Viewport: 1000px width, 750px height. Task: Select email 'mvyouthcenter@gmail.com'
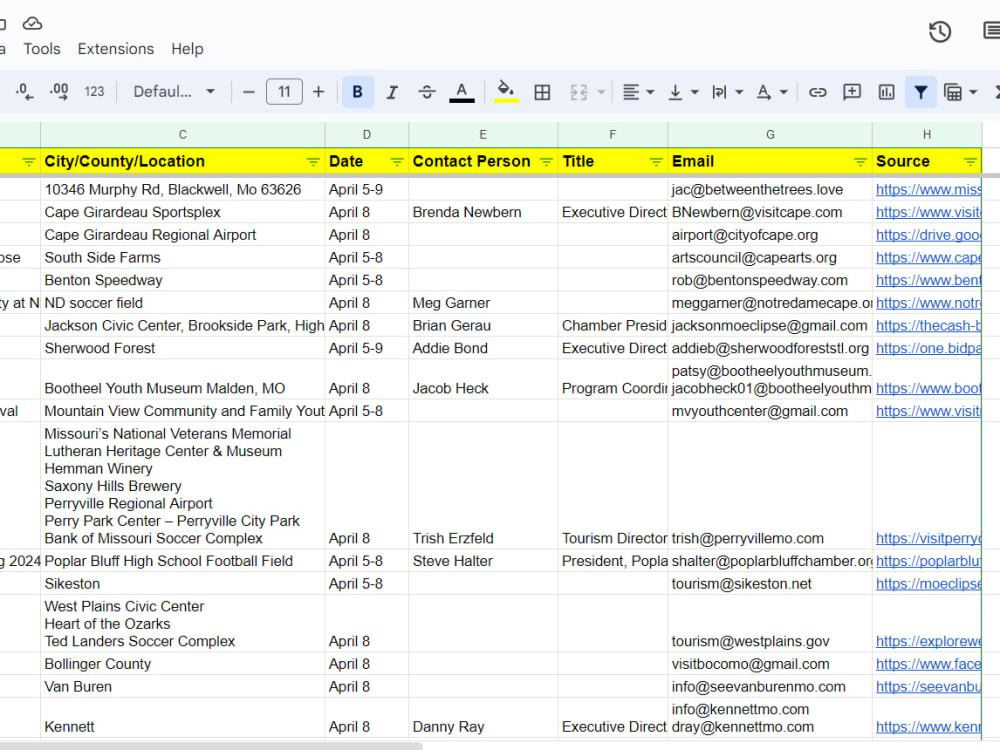pos(770,411)
